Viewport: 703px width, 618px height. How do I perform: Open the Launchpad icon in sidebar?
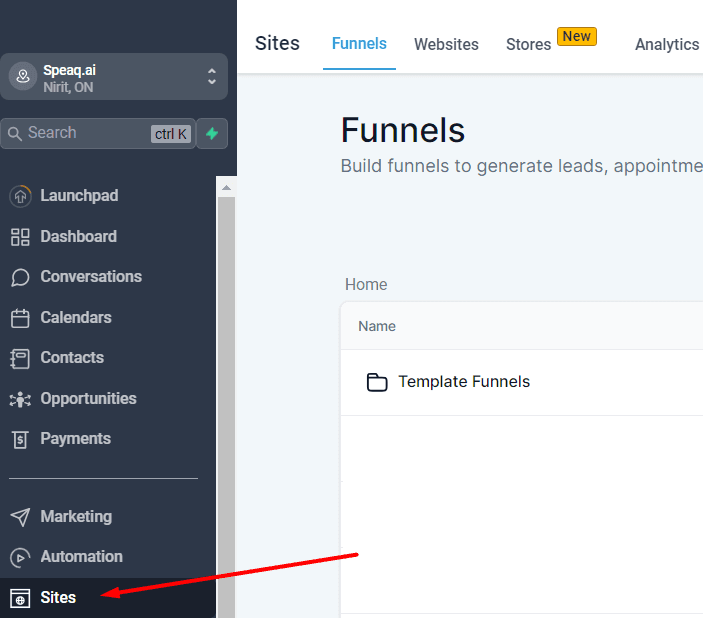point(20,196)
